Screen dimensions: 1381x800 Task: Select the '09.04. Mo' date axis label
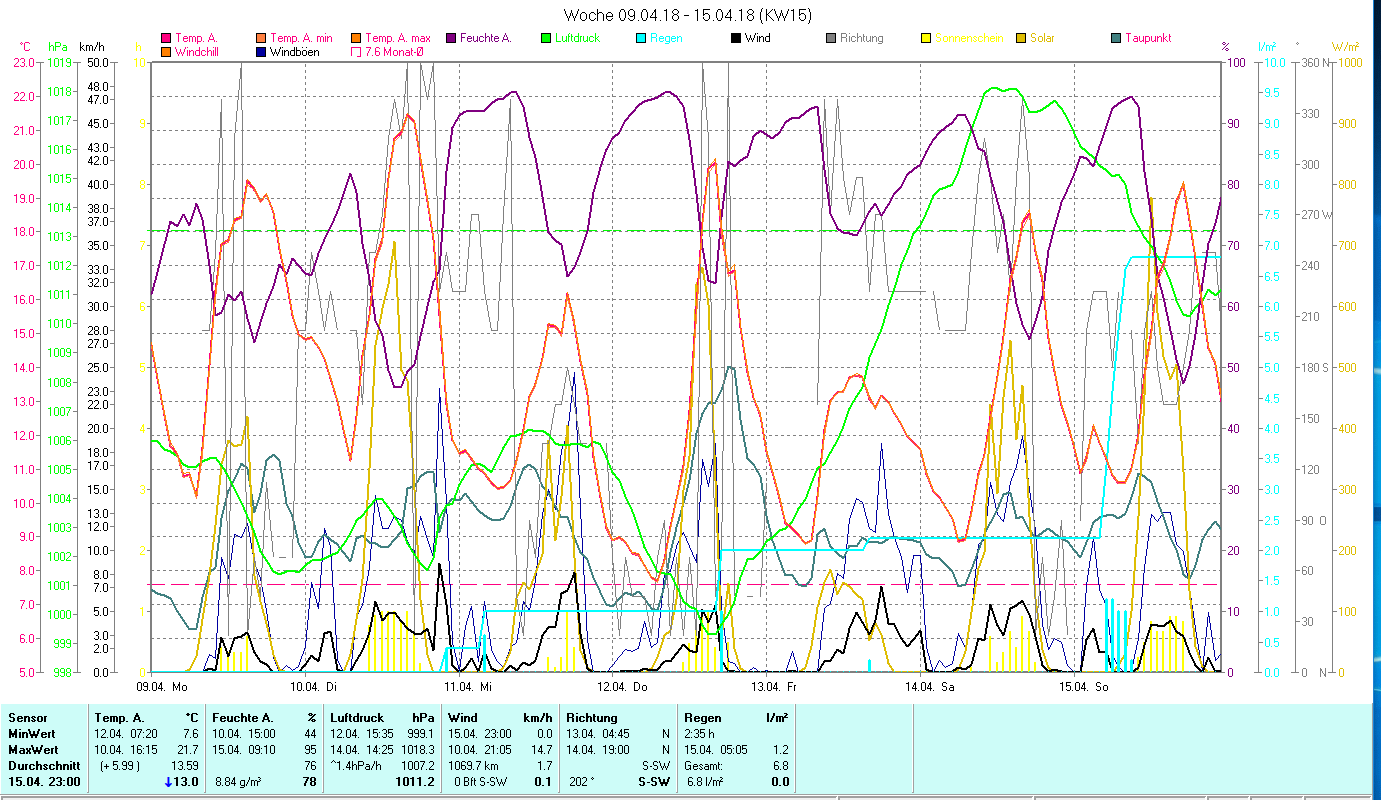(162, 687)
